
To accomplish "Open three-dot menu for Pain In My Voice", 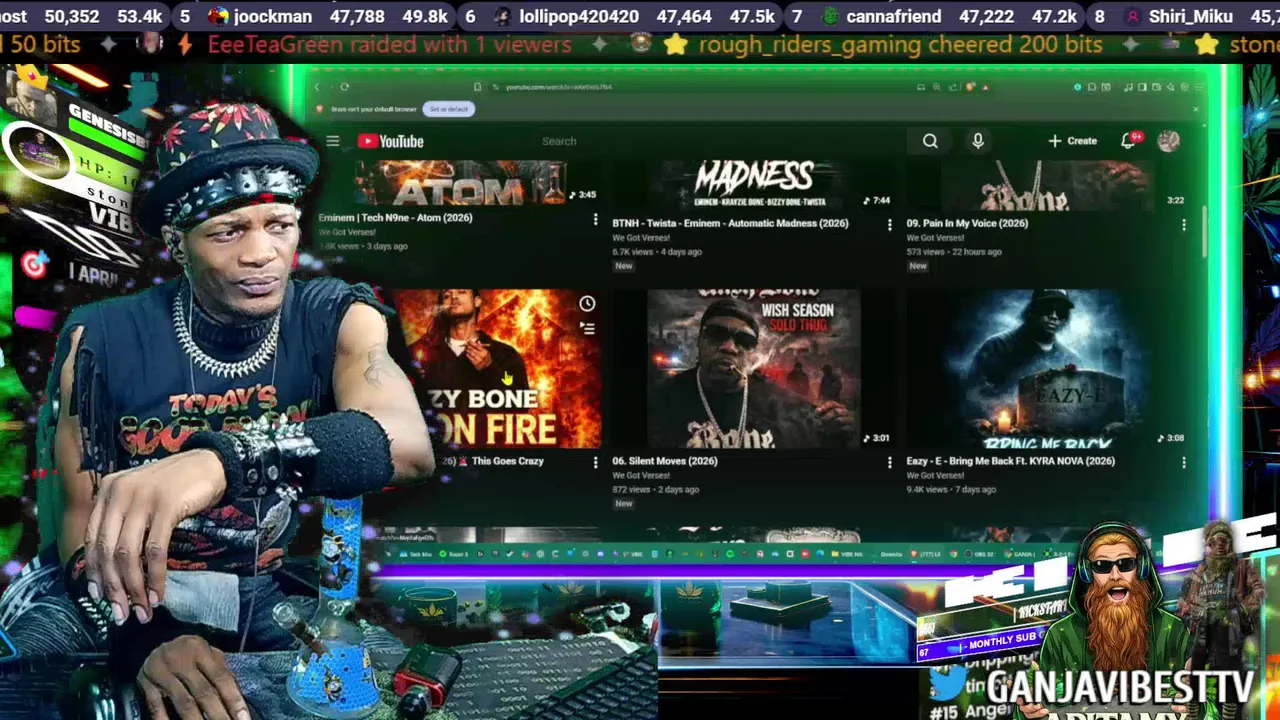I will tap(1184, 225).
